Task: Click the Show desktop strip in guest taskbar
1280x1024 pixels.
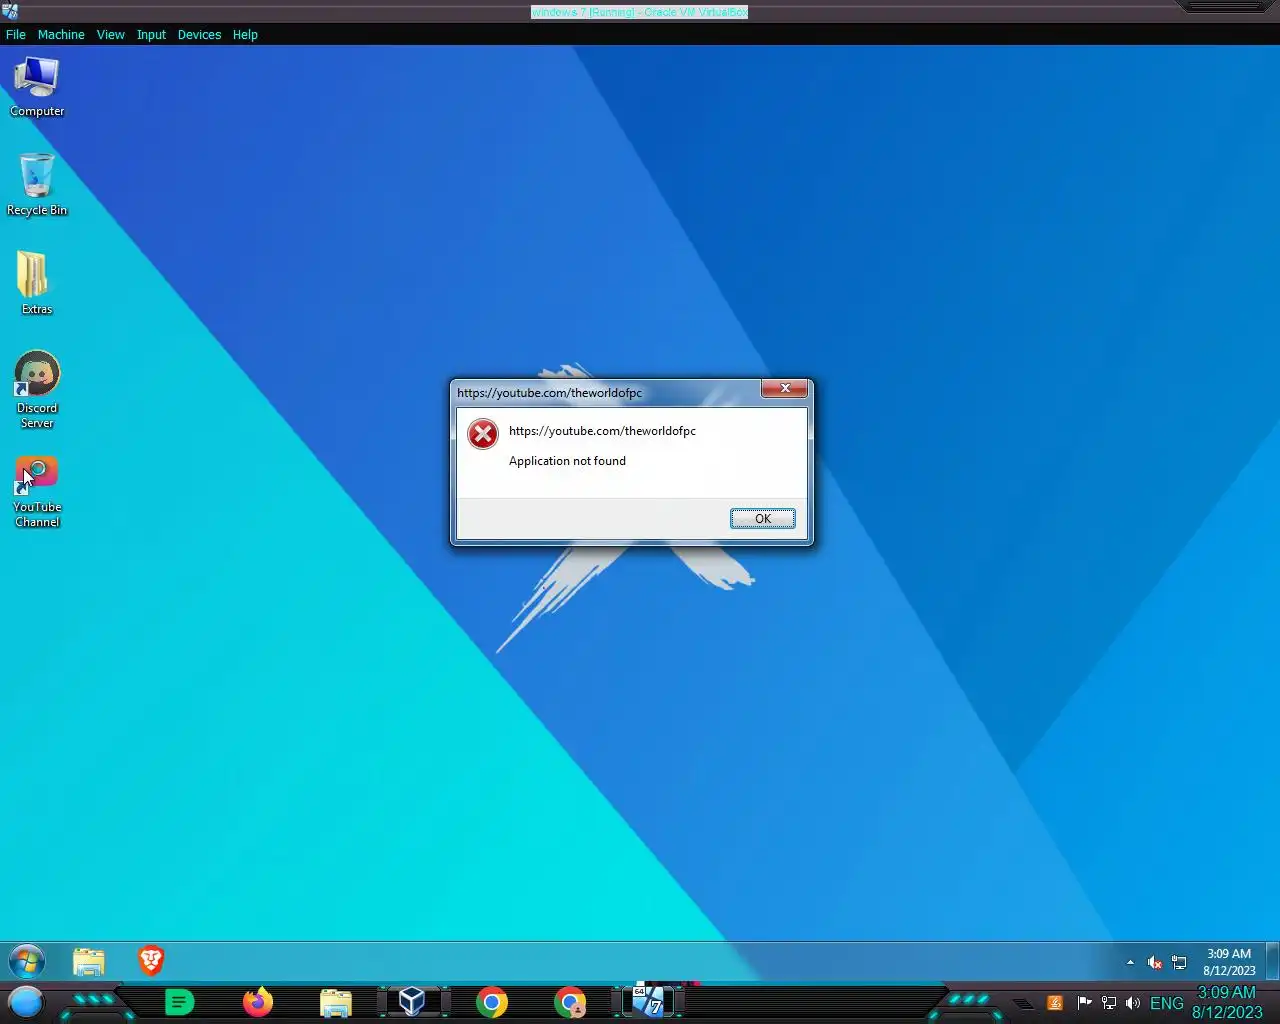Action: pyautogui.click(x=1273, y=962)
